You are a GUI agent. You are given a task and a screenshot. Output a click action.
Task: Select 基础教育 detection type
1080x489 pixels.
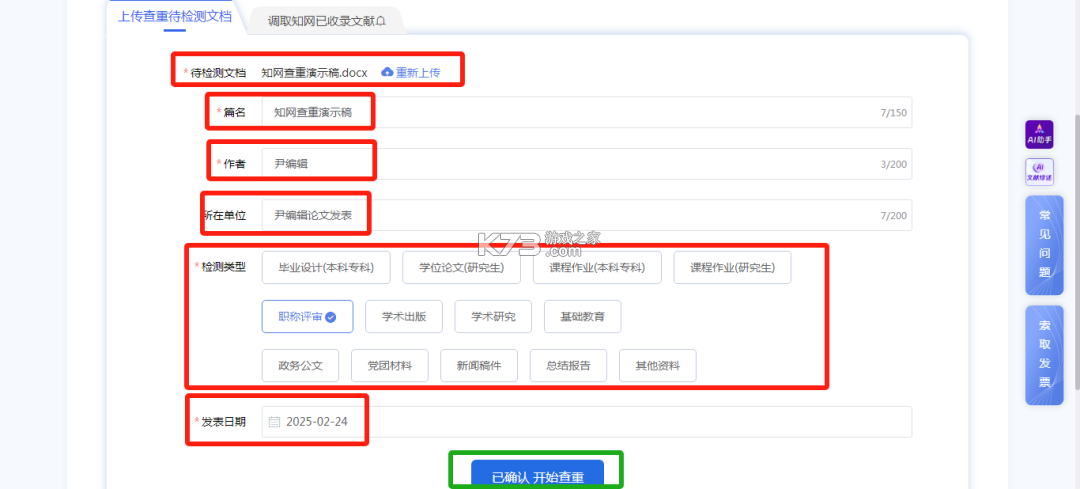click(583, 317)
